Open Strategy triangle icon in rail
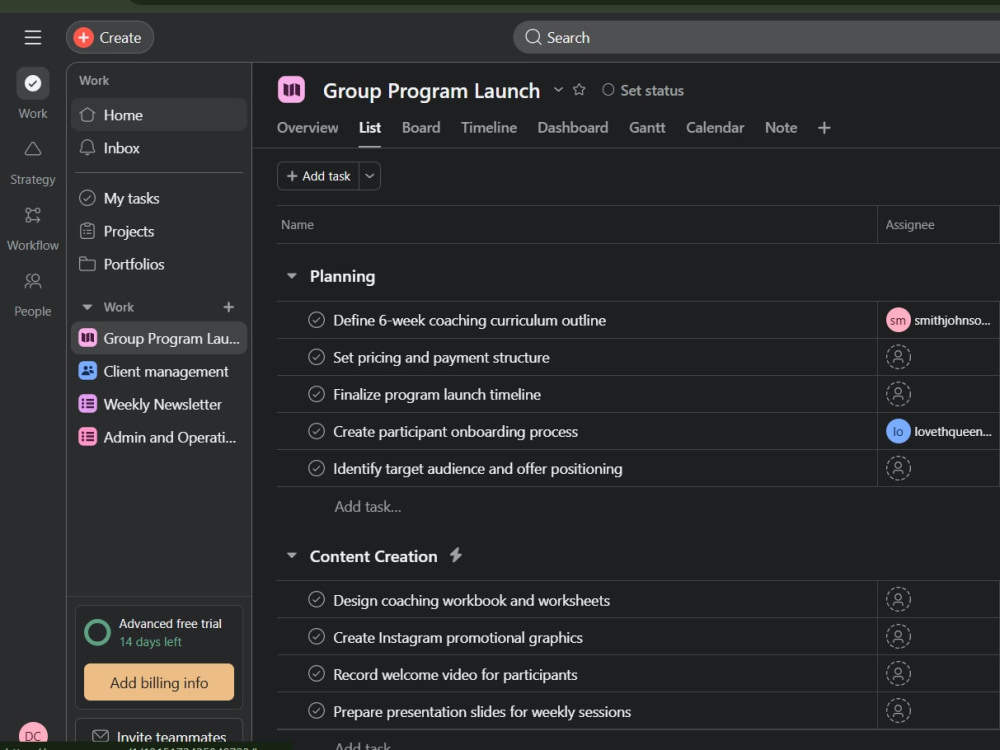Viewport: 1000px width, 750px height. [33, 149]
